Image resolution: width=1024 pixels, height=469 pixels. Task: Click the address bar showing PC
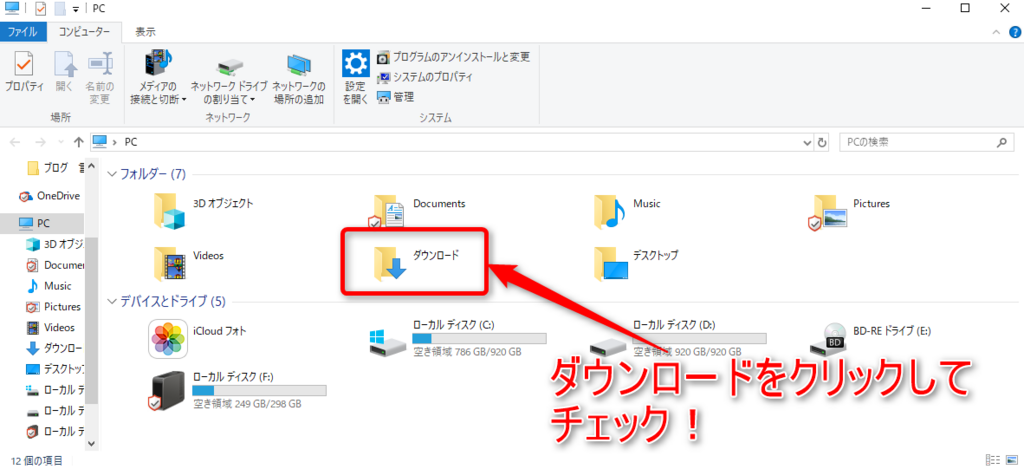tap(451, 142)
